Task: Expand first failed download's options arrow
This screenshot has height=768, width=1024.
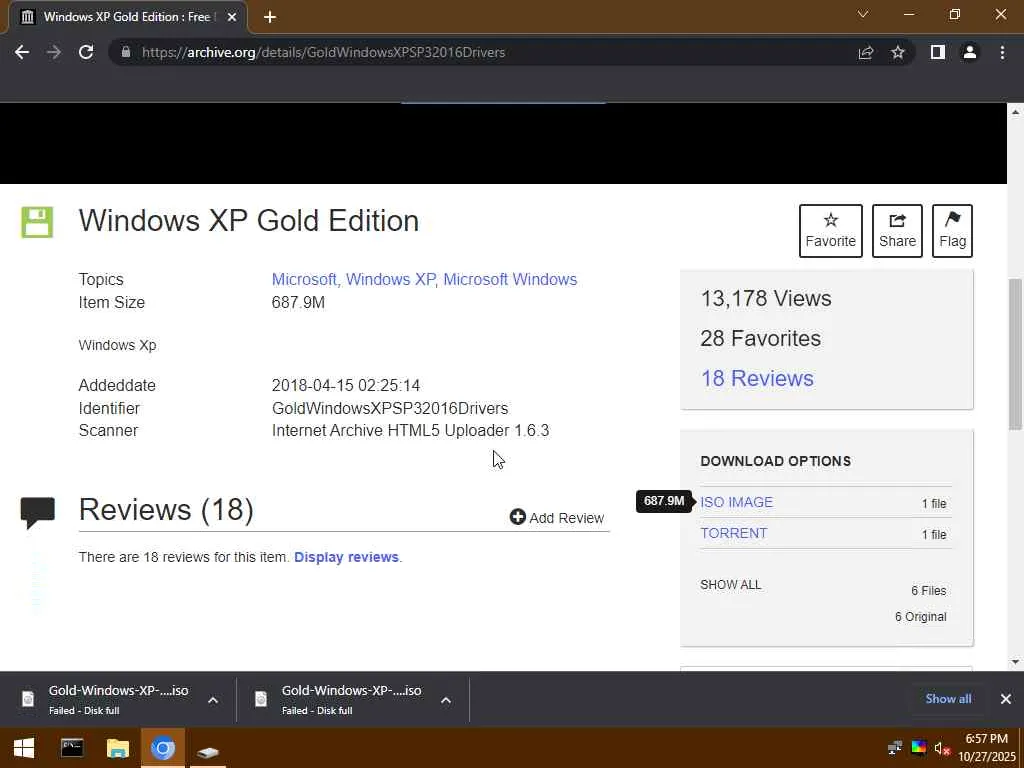Action: [x=213, y=700]
